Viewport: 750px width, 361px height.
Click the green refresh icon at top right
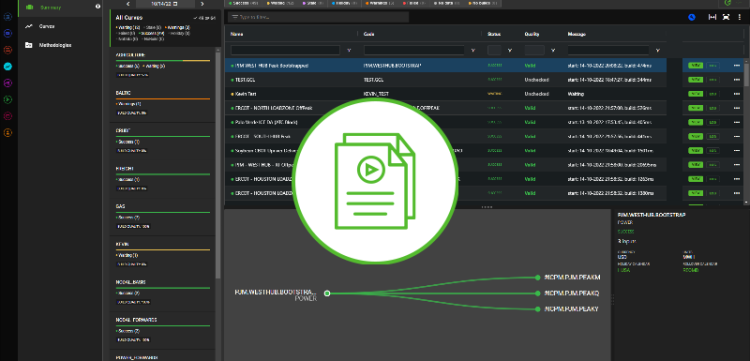[x=728, y=2]
